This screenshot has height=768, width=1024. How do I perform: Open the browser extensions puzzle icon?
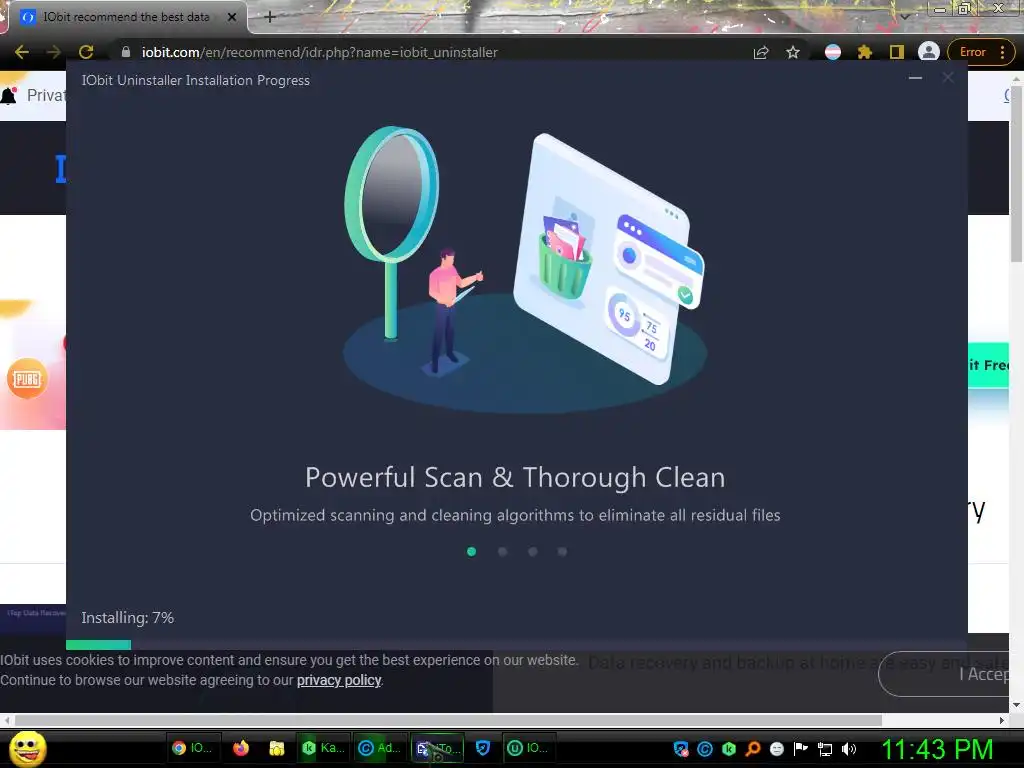coord(865,52)
